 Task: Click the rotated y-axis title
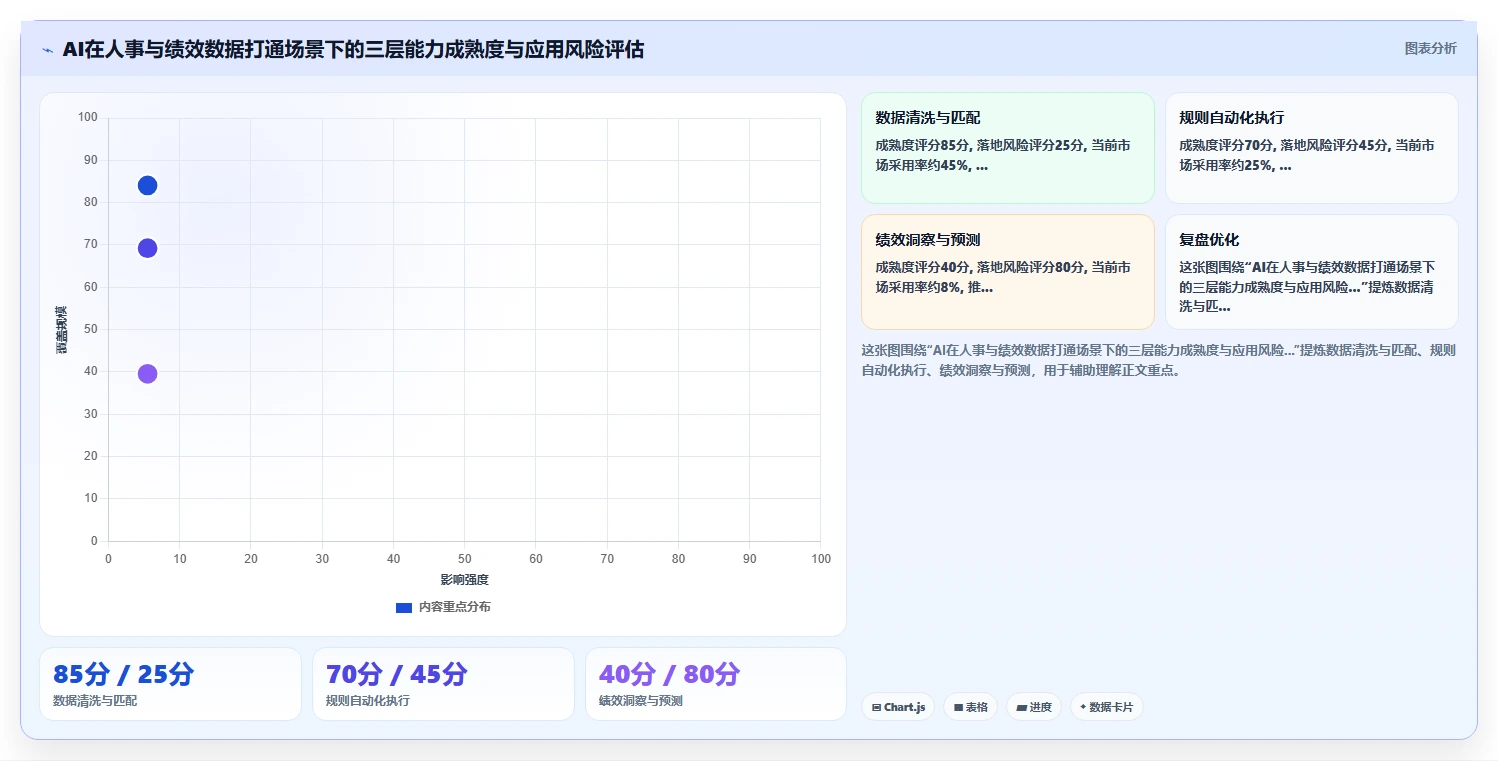click(61, 329)
